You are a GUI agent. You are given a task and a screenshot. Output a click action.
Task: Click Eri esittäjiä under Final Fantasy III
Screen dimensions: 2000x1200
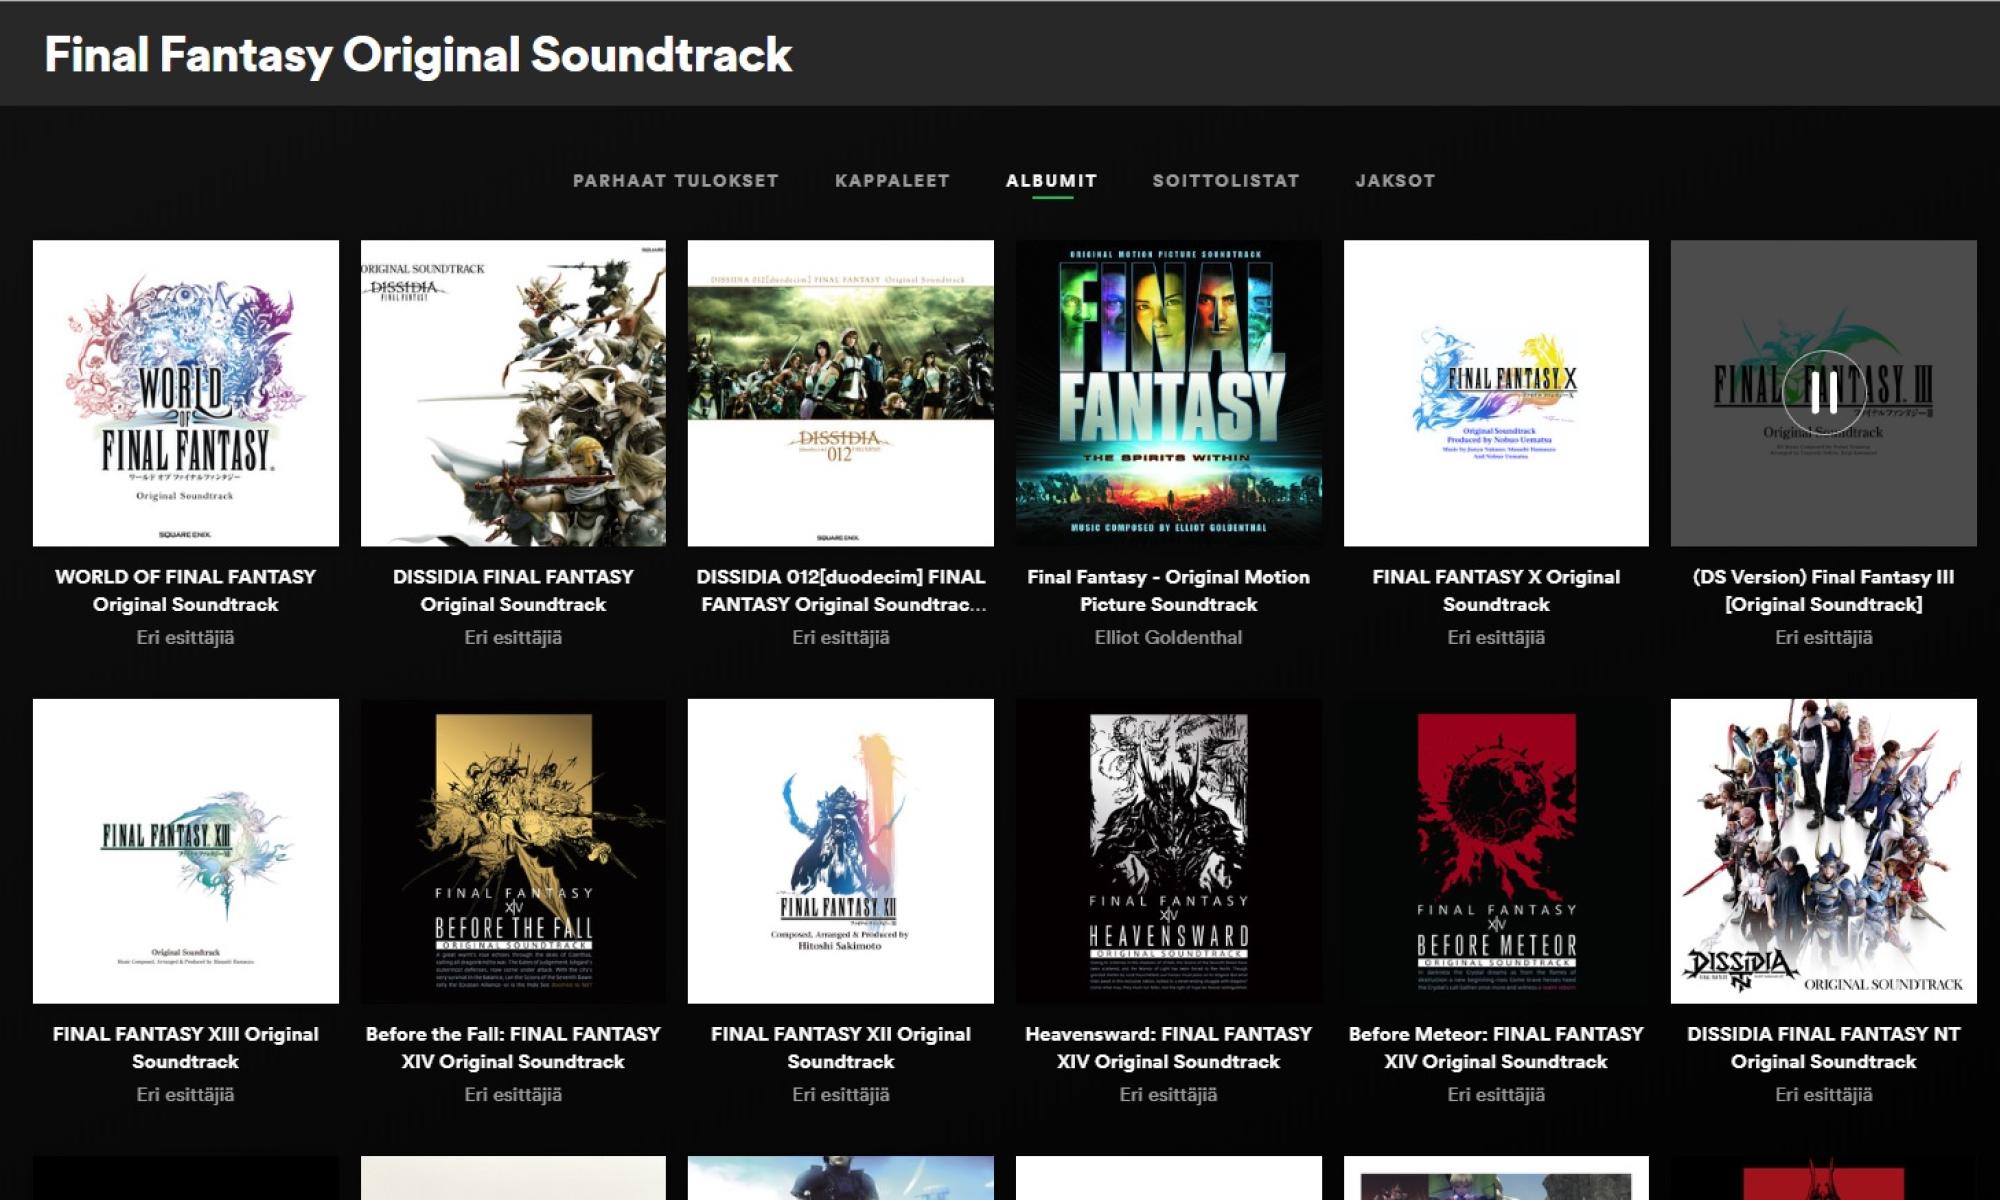[x=1824, y=637]
